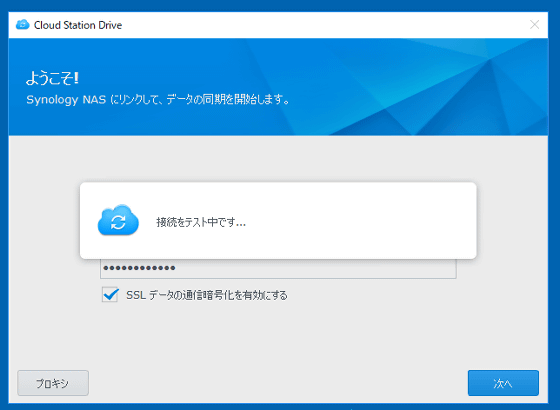Click the SSL データの通信暗号化を有効にする label text

(206, 295)
